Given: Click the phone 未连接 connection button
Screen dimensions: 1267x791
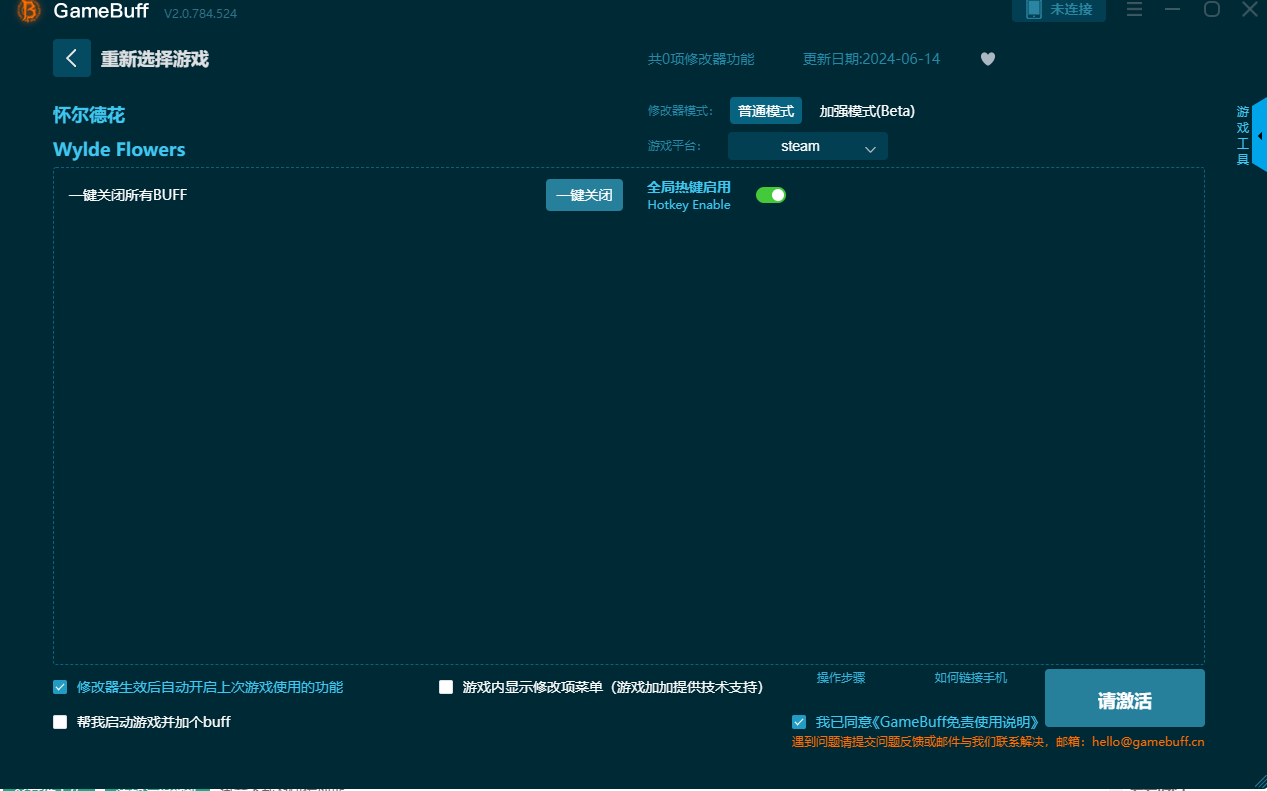Looking at the screenshot, I should tap(1059, 10).
